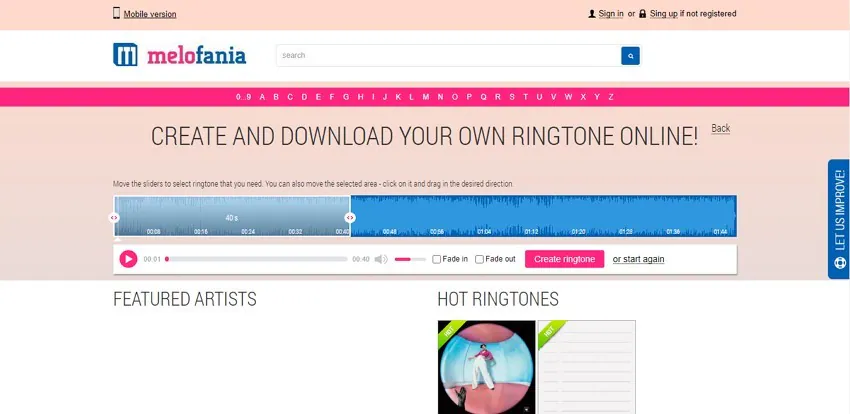850x414 pixels.
Task: Open the Sign in link
Action: [x=611, y=14]
